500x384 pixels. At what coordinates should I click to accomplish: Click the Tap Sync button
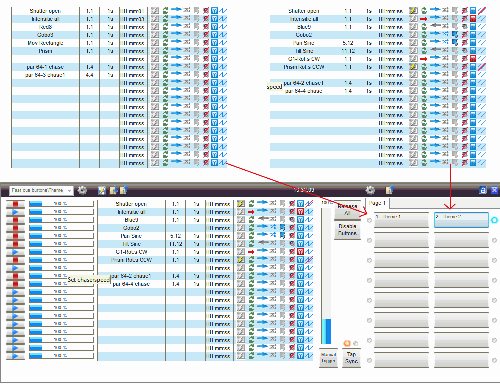tap(351, 358)
